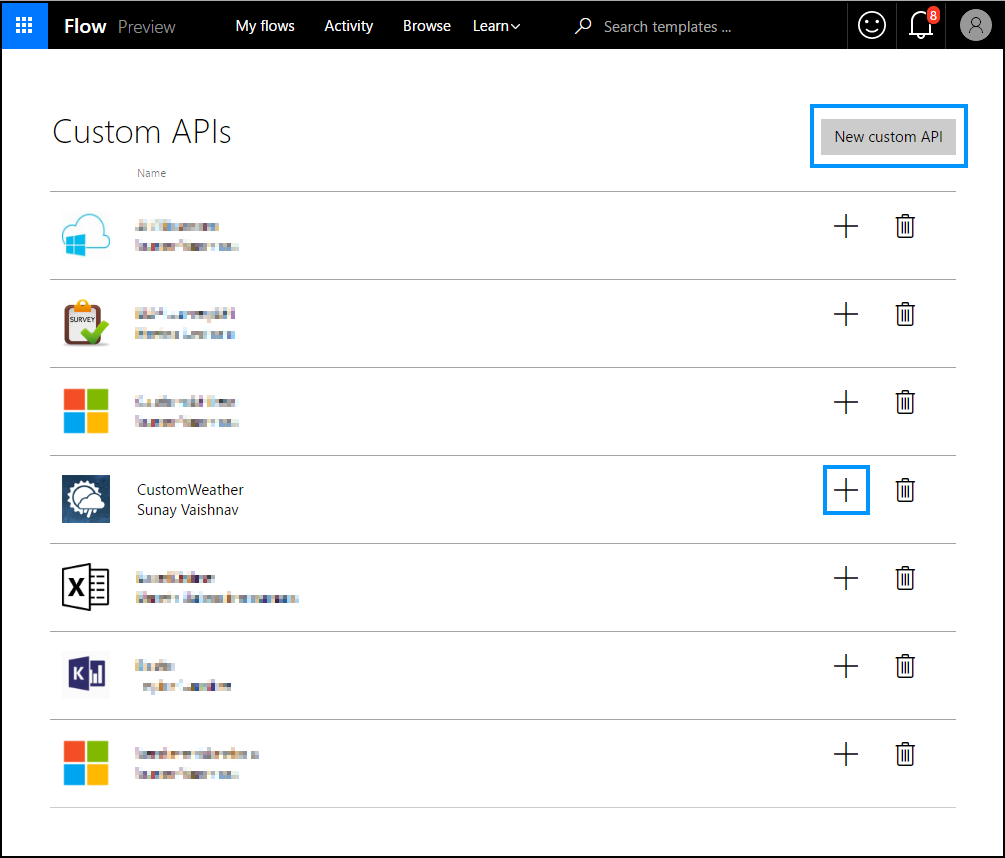Click the CustomWeather weather thumbnail
Viewport: 1005px width, 858px height.
(x=86, y=499)
